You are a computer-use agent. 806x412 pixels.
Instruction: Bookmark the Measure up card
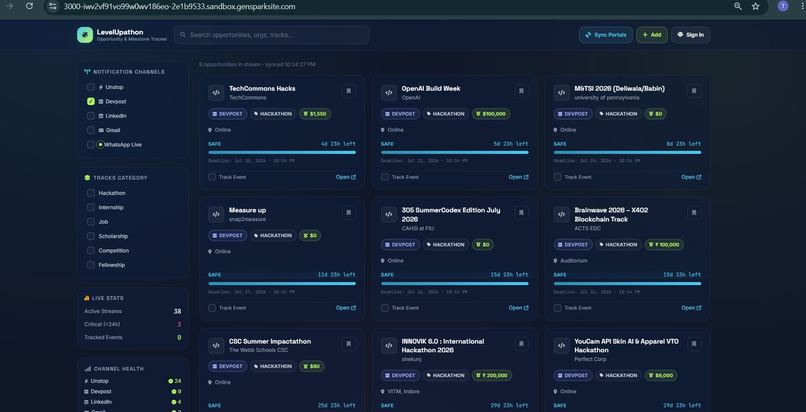[x=349, y=213]
